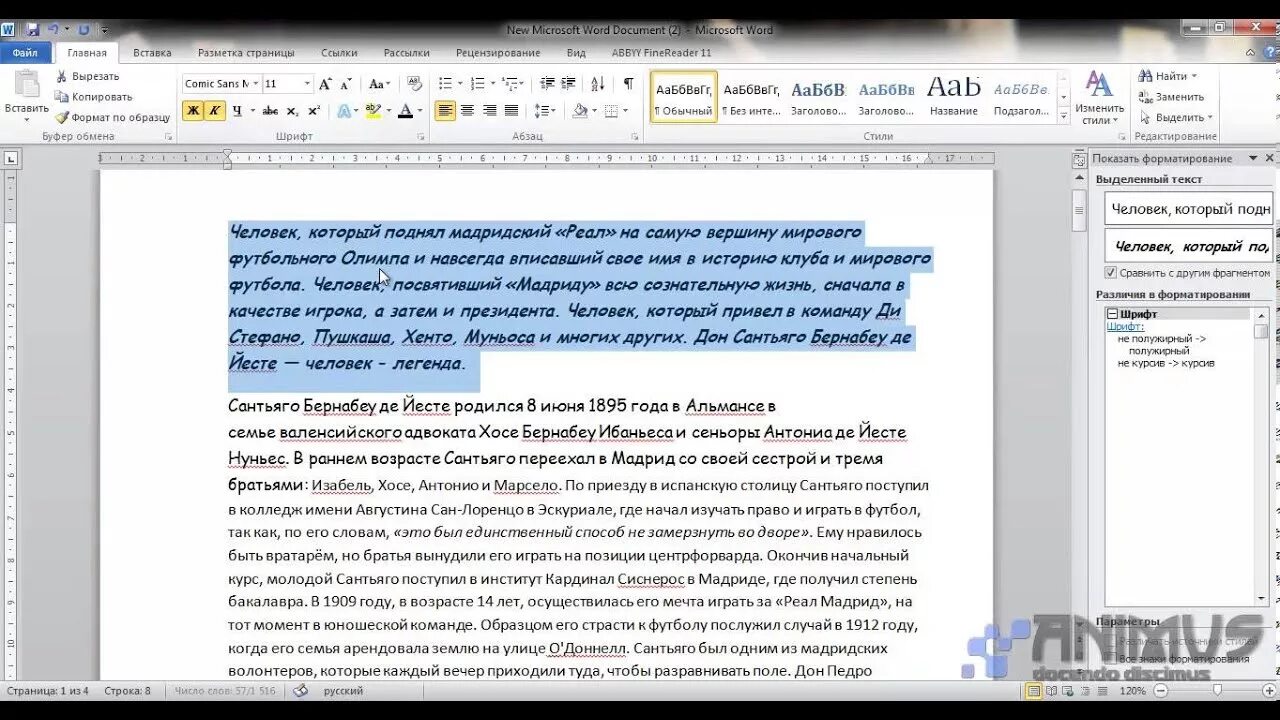Screen dimensions: 1280x720
Task: Click the text effects glowing A icon
Action: pos(344,111)
